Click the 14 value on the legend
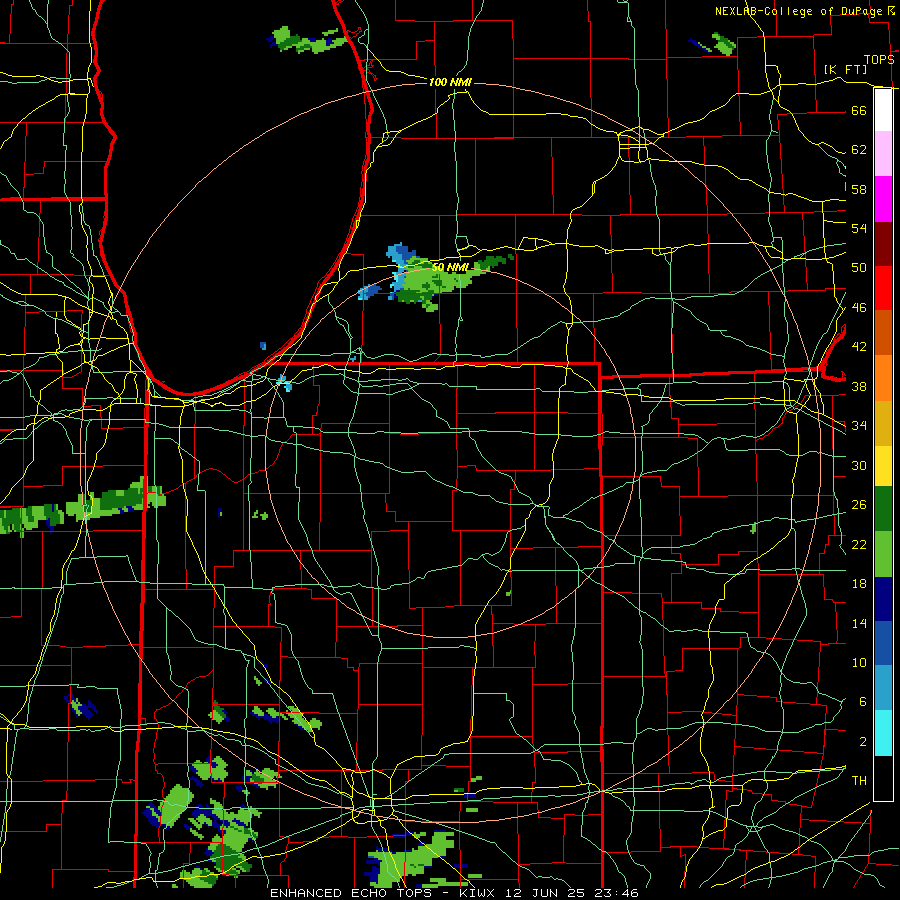Viewport: 900px width, 900px height. 859,623
